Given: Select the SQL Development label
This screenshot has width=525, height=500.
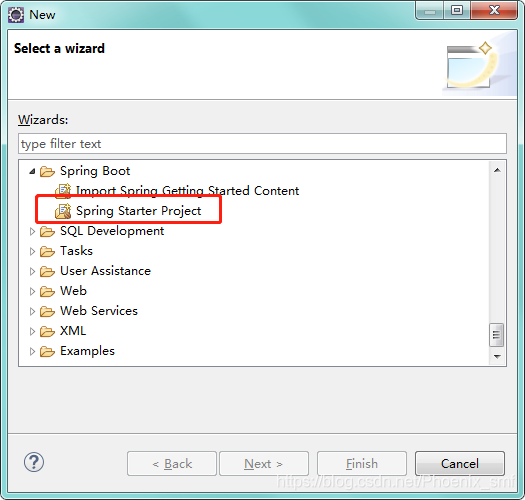Looking at the screenshot, I should [x=112, y=231].
